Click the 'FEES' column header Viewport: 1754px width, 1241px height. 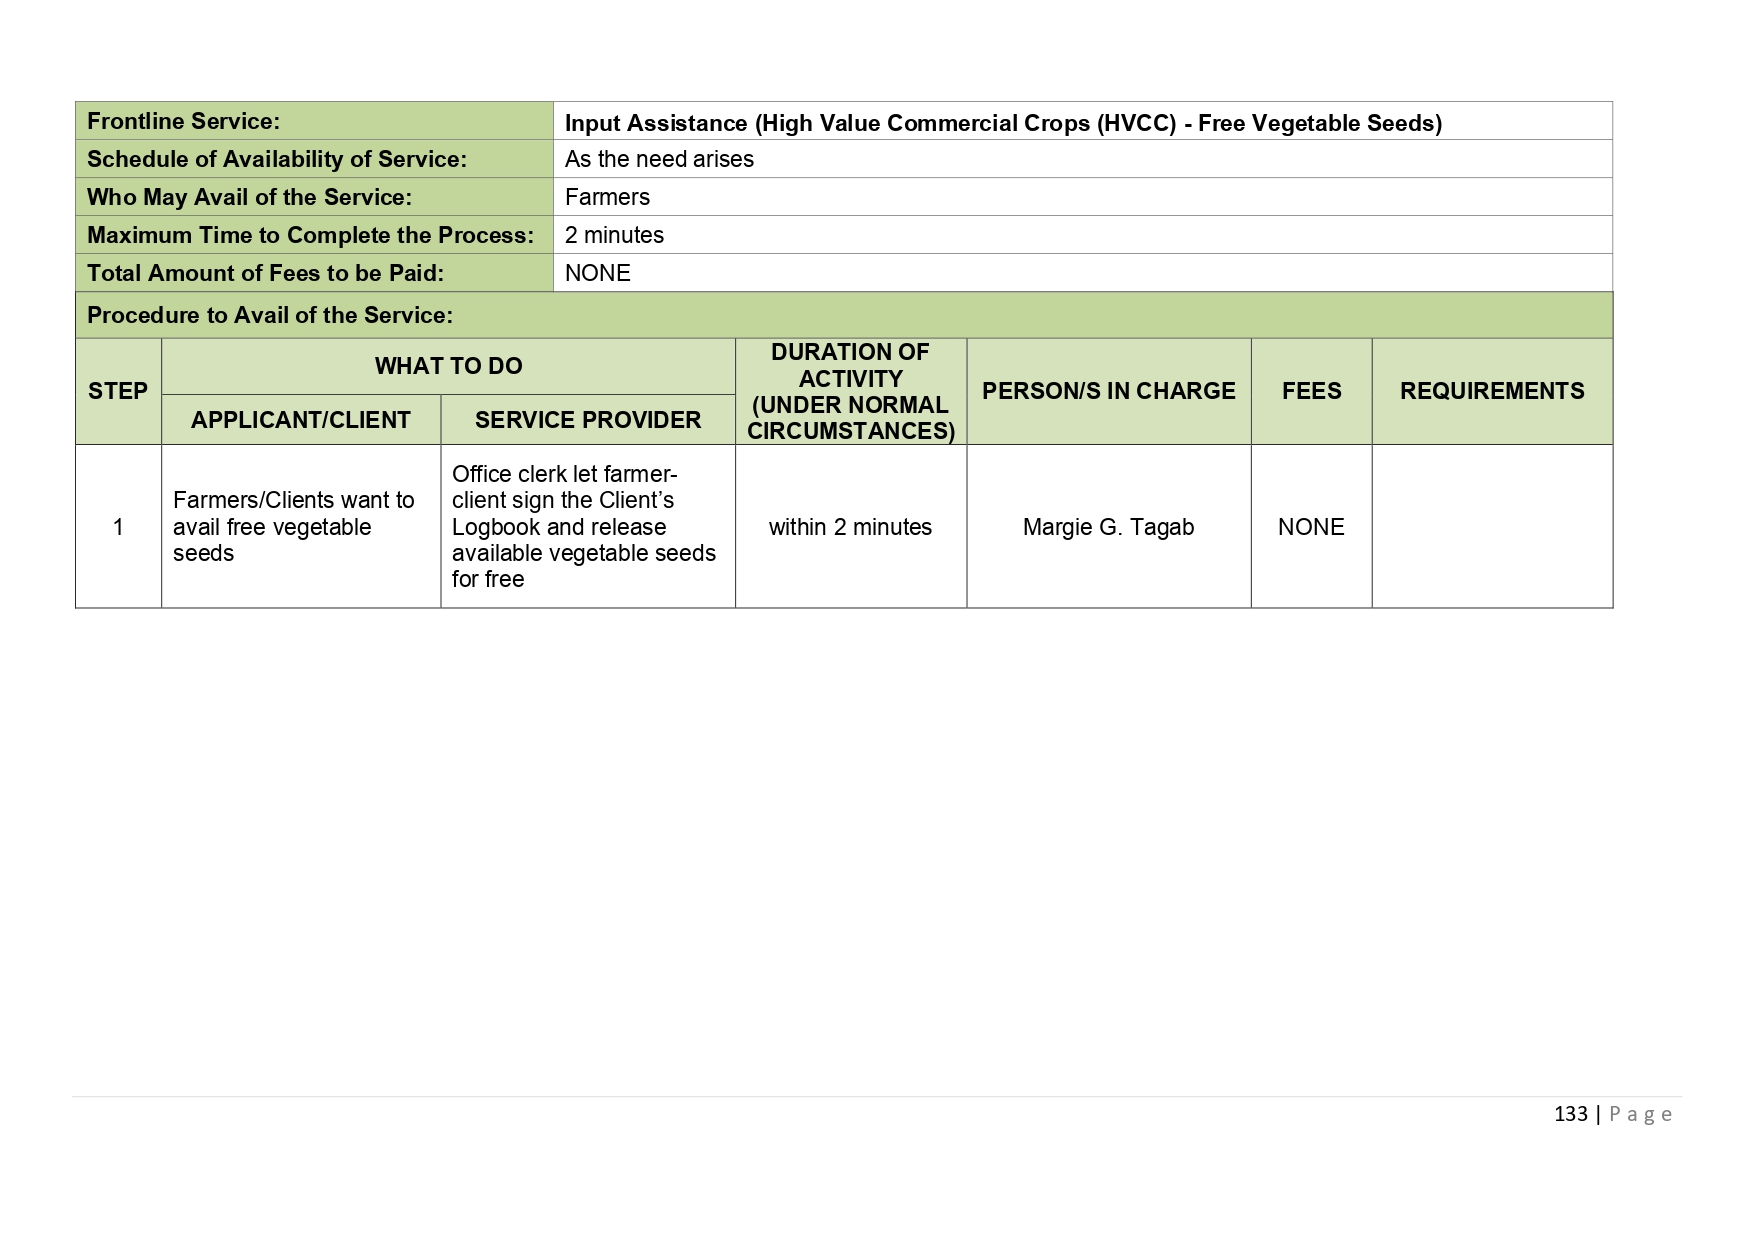(x=1312, y=391)
